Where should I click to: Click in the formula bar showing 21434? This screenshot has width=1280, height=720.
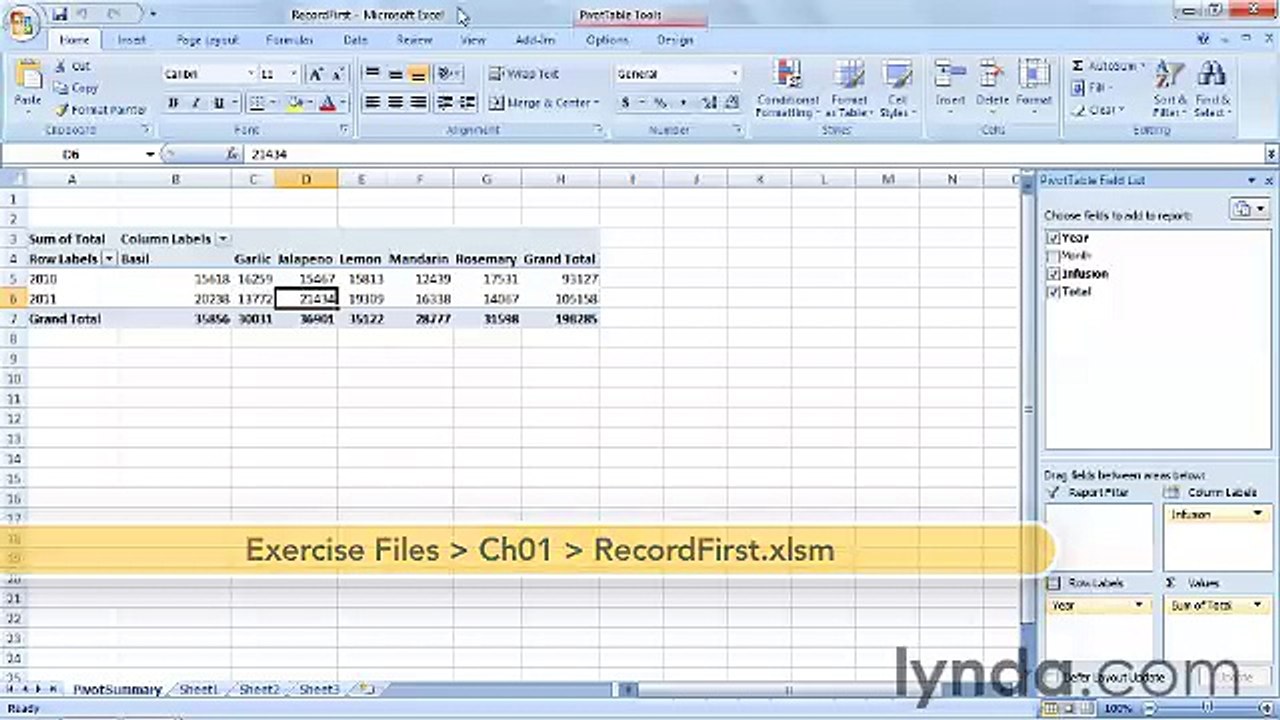tap(755, 155)
